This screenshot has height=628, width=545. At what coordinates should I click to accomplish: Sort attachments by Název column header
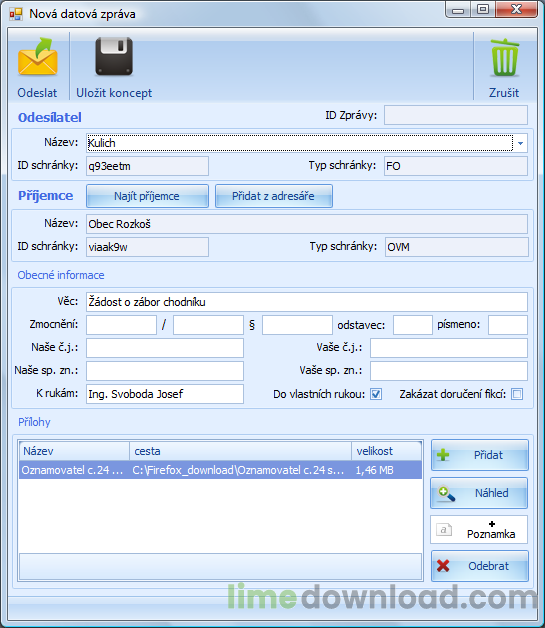(74, 451)
